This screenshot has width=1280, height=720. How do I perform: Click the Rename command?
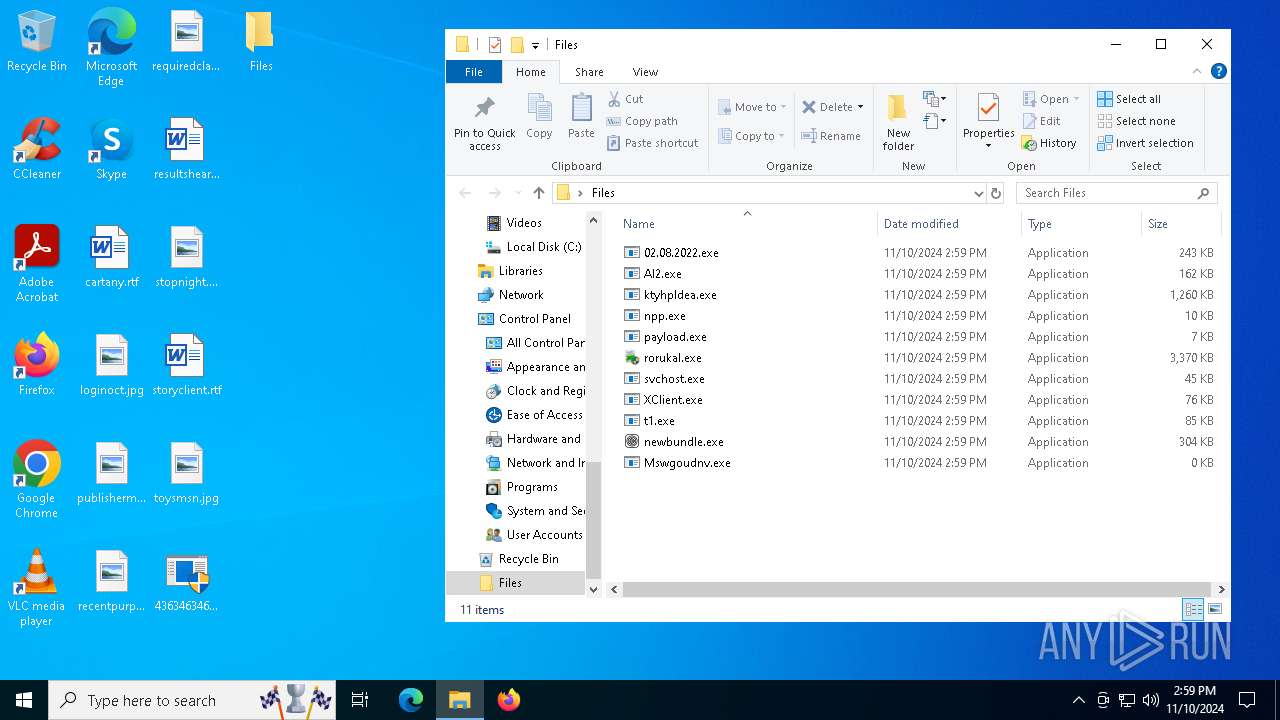(x=830, y=136)
